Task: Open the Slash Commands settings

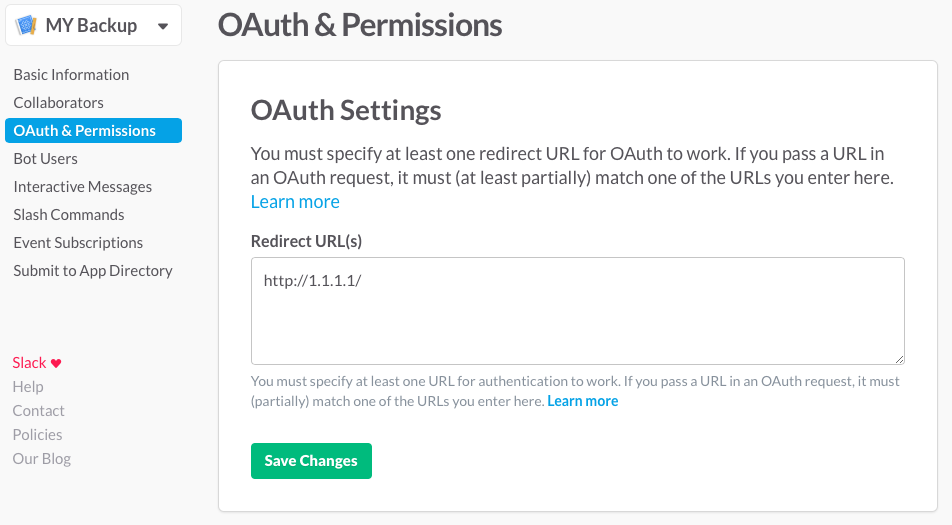Action: pyautogui.click(x=68, y=215)
